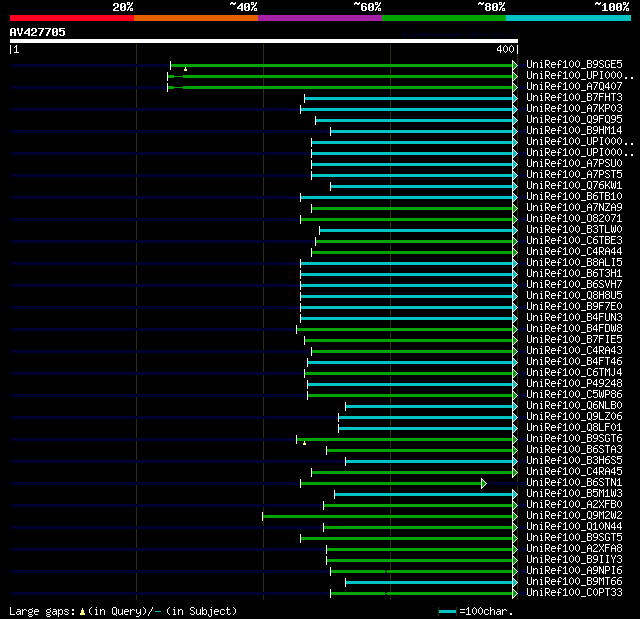This screenshot has width=640, height=619.
Task: Select the UniRef100_A2XFB0 label
Action: tap(574, 505)
